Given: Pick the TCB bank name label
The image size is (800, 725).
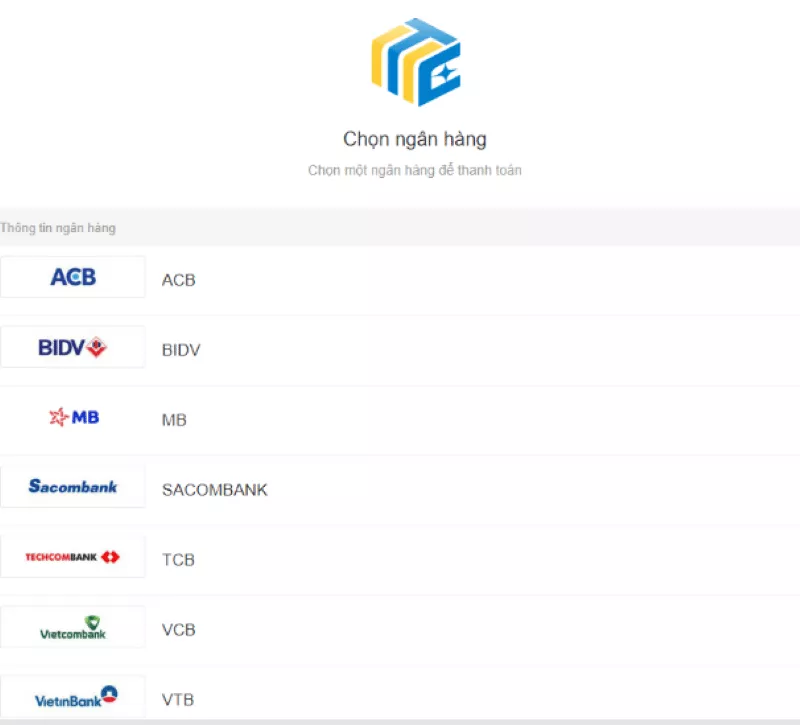Looking at the screenshot, I should click(179, 560).
